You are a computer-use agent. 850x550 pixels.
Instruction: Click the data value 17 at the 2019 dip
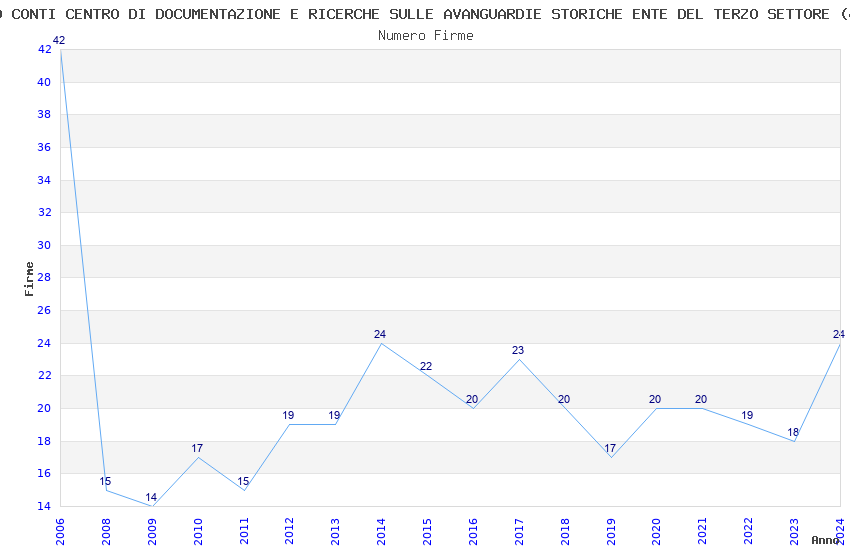(610, 448)
